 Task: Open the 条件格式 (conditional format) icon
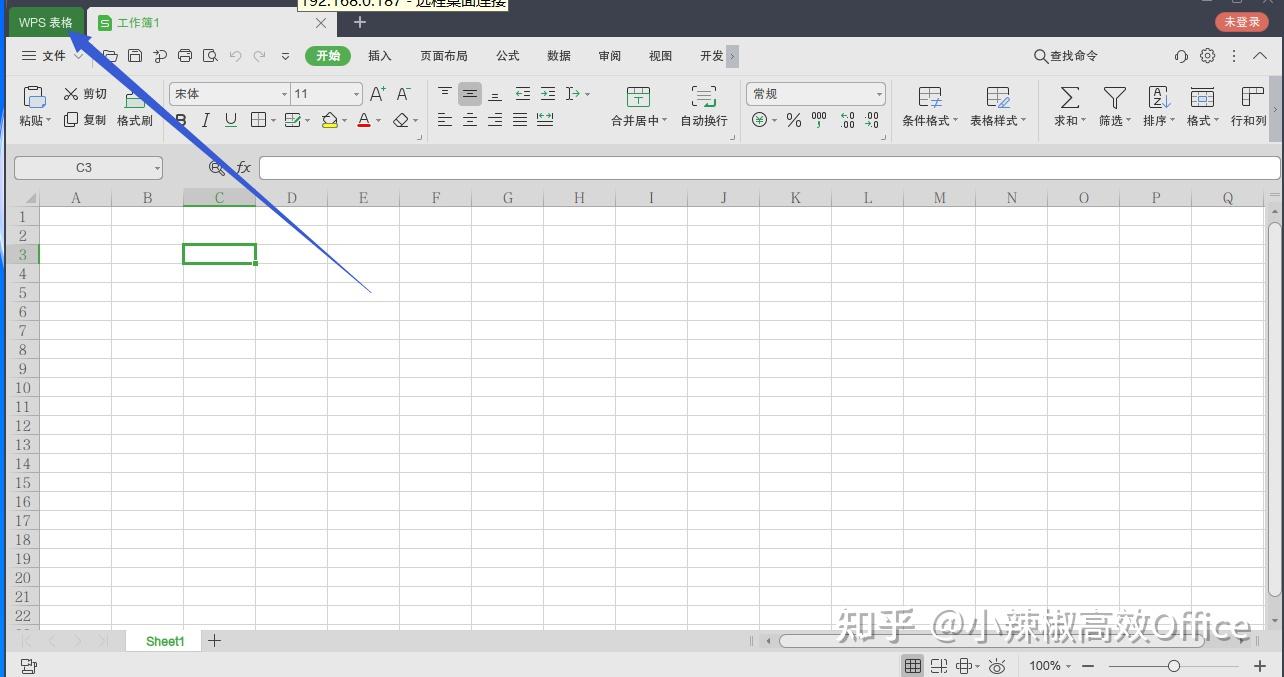pyautogui.click(x=927, y=105)
